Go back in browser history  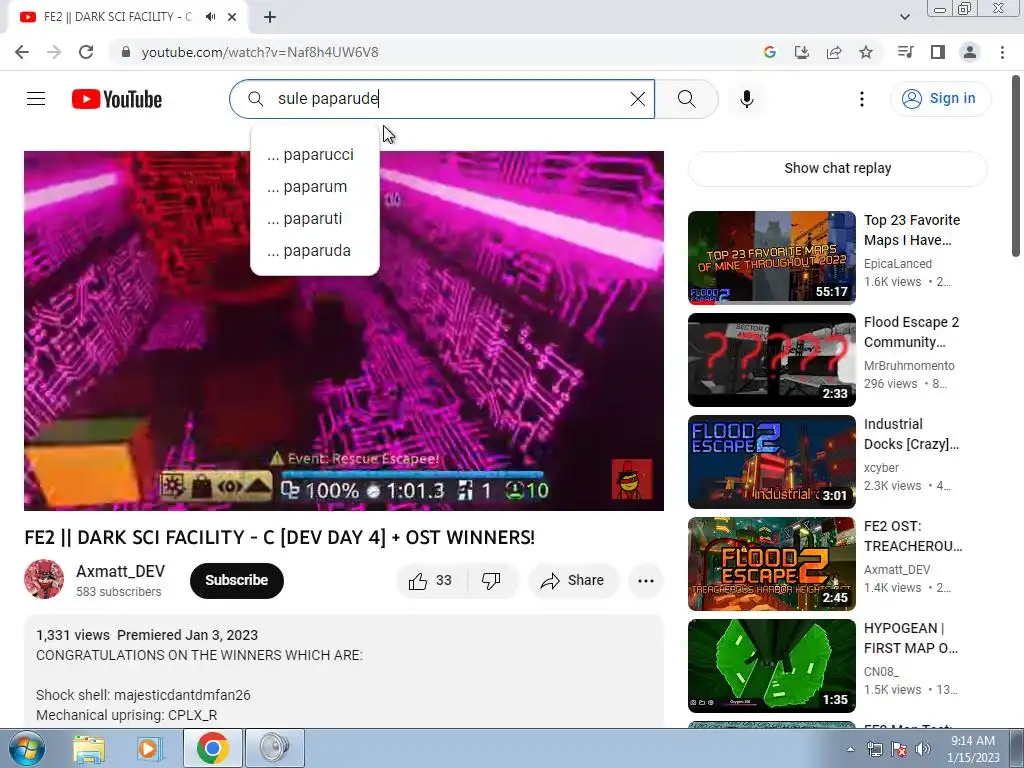[x=22, y=52]
